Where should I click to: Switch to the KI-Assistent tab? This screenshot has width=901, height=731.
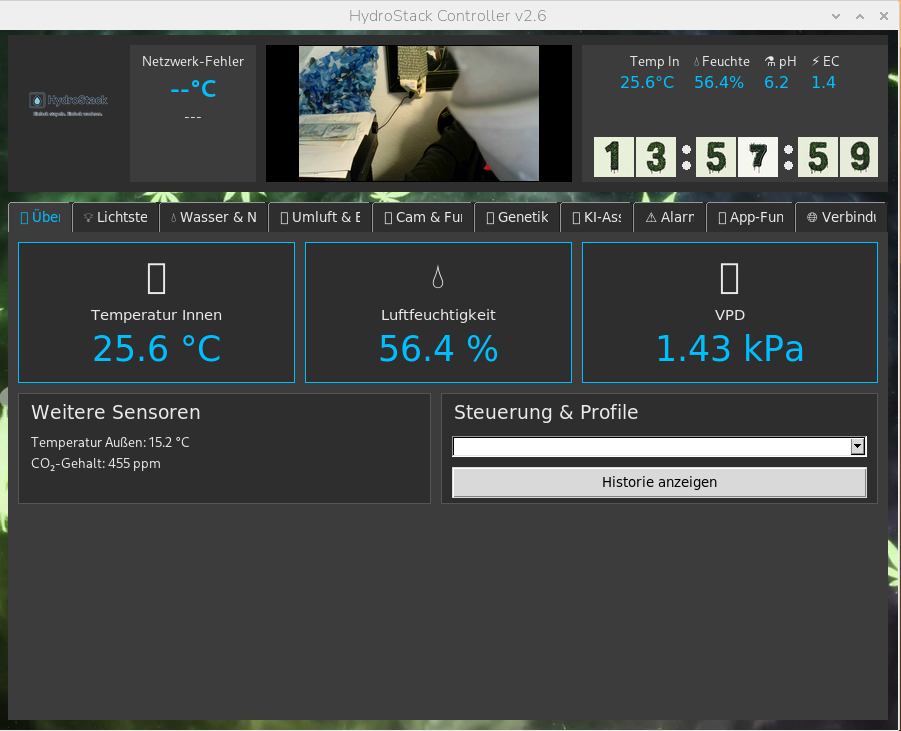[x=597, y=217]
